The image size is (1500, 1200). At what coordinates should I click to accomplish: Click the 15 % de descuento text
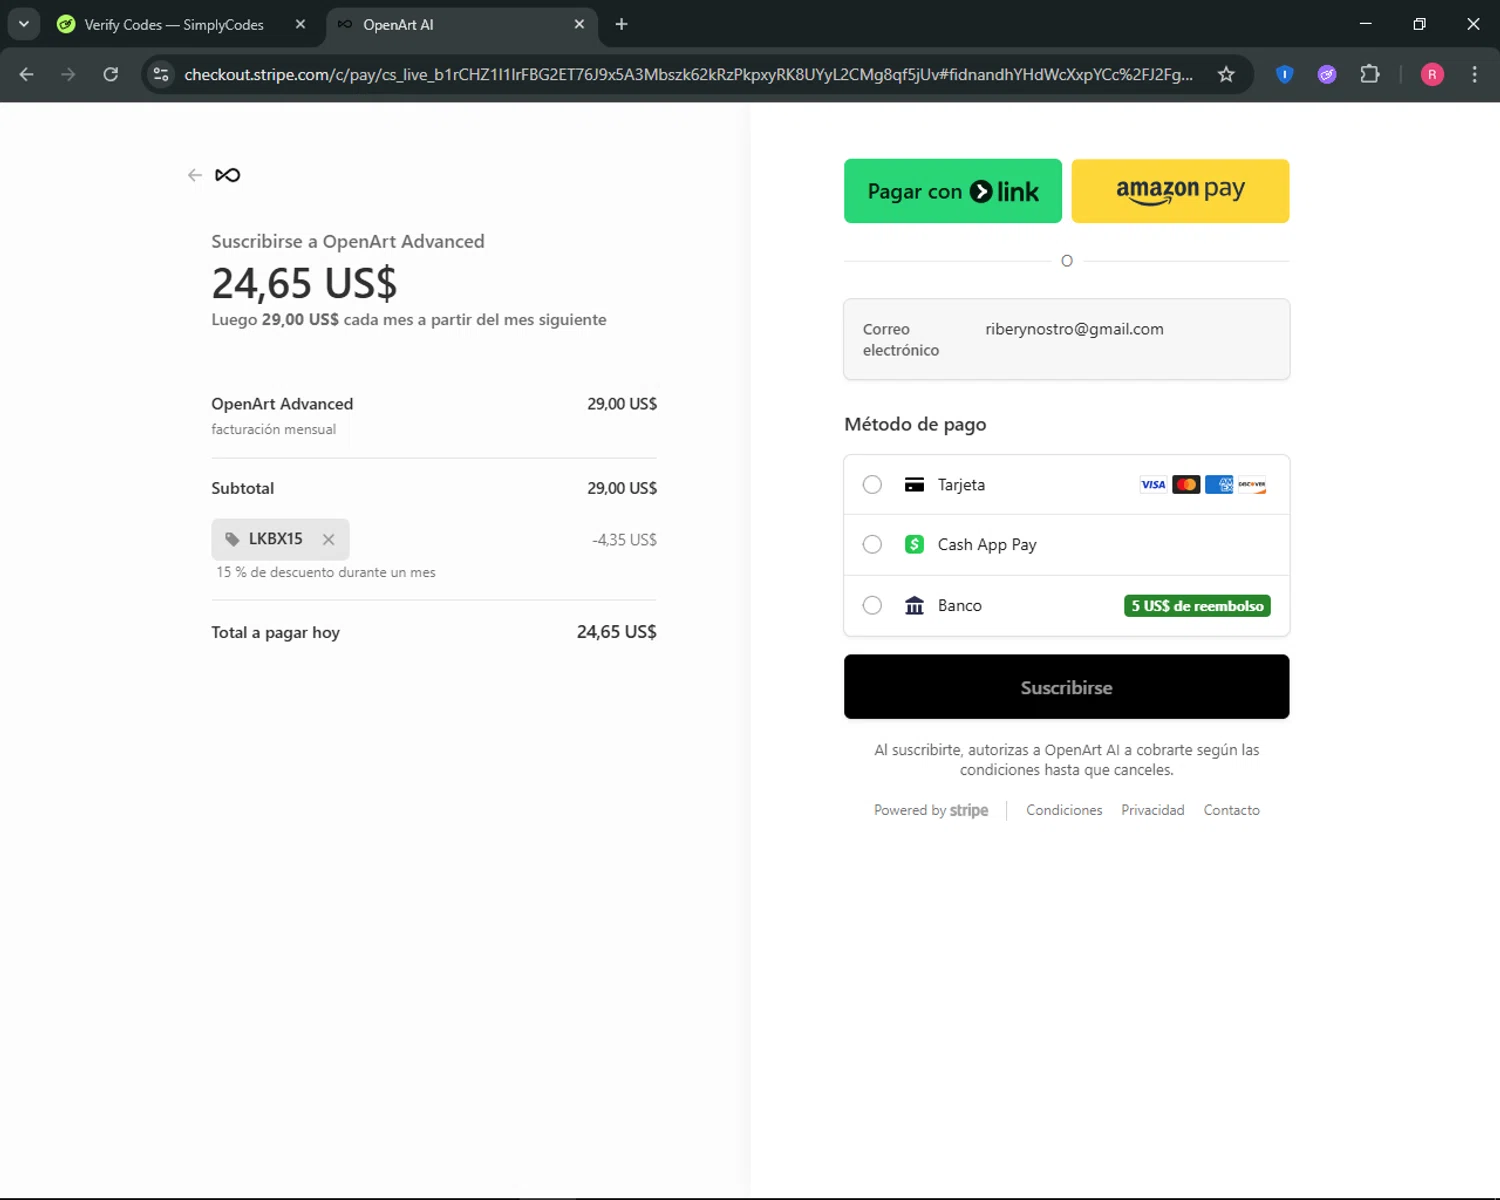tap(326, 573)
